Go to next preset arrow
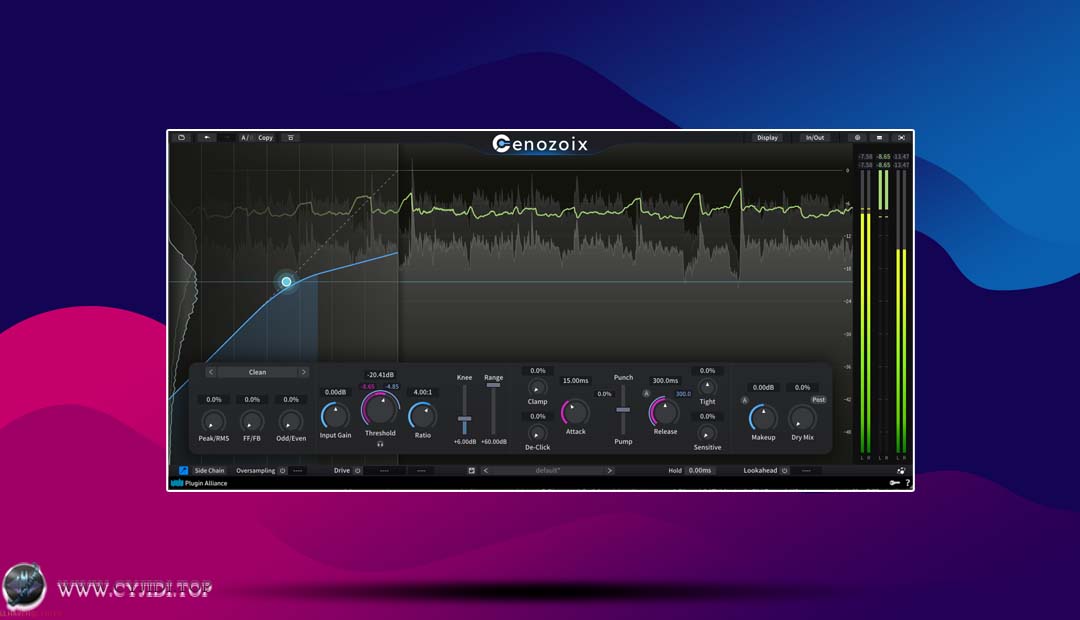1080x620 pixels. [x=610, y=471]
